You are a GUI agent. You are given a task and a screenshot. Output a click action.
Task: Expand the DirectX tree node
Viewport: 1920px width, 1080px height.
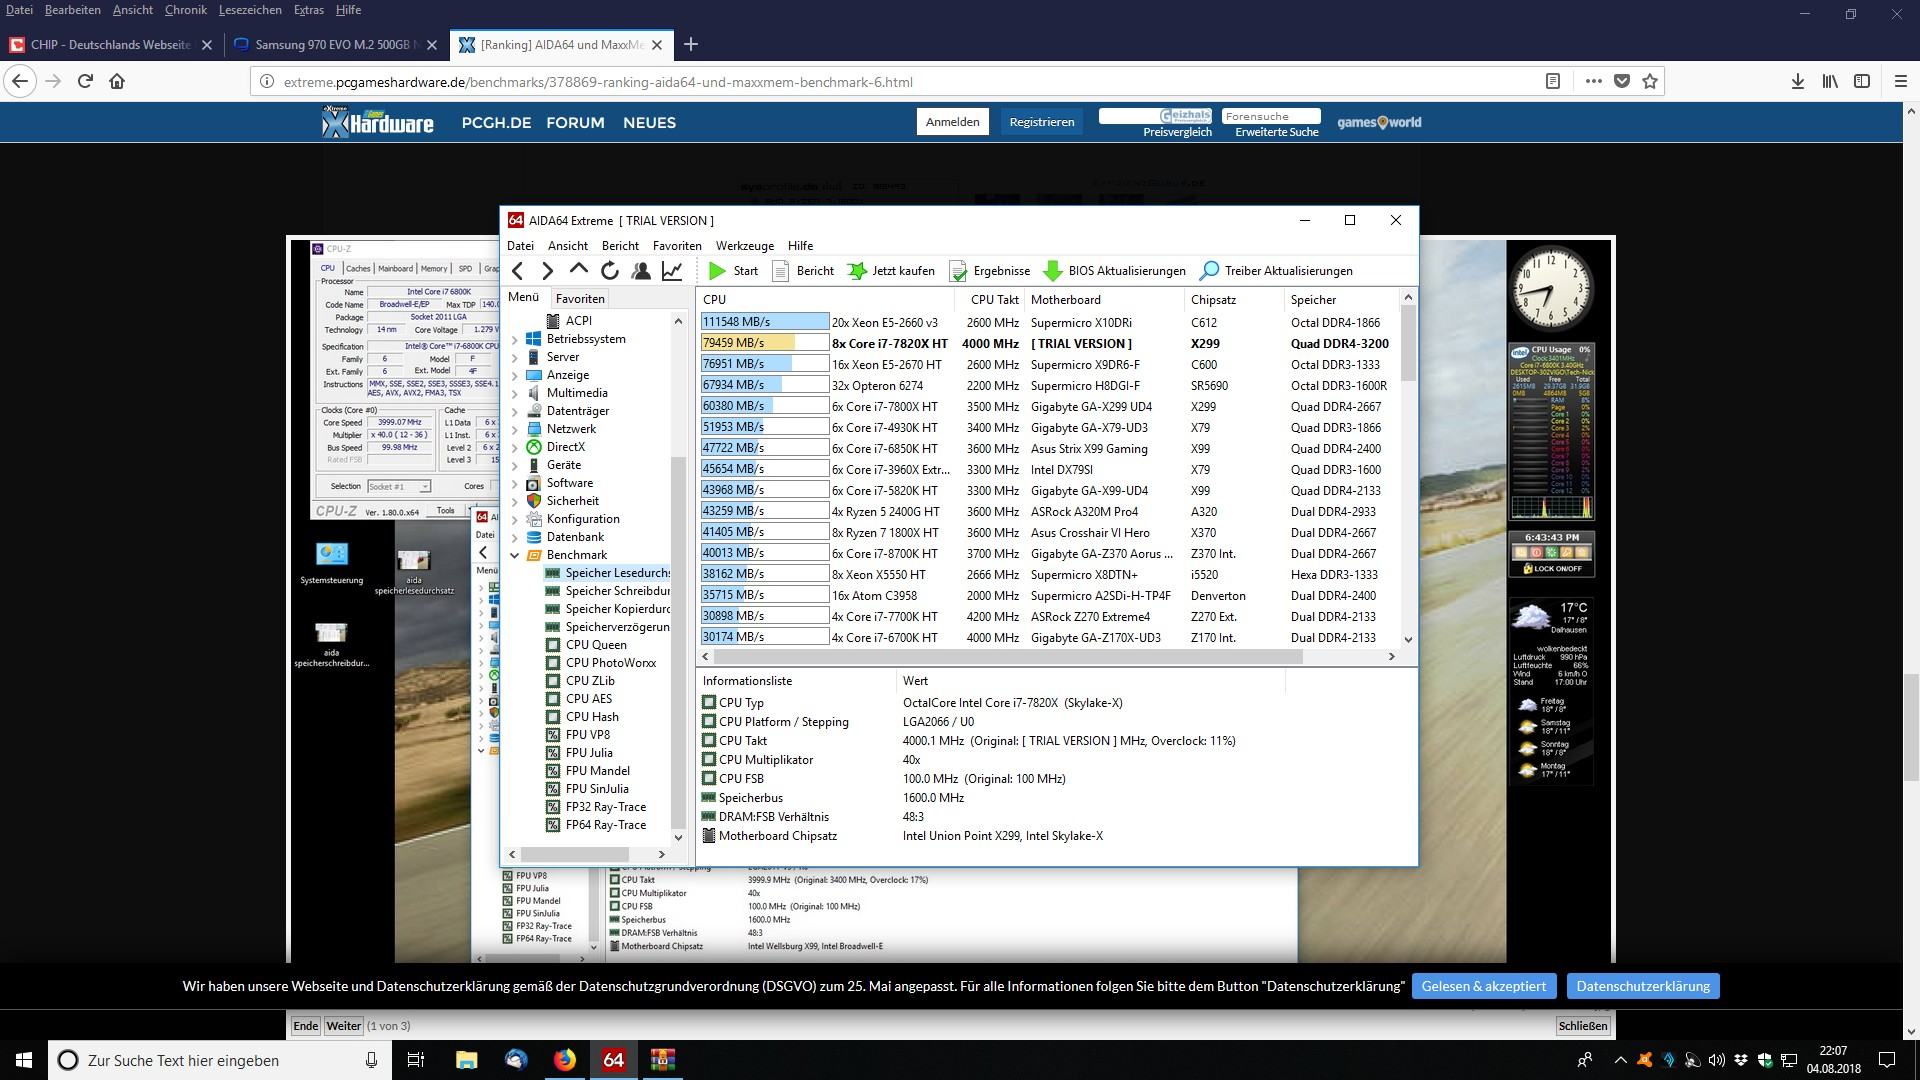point(515,447)
